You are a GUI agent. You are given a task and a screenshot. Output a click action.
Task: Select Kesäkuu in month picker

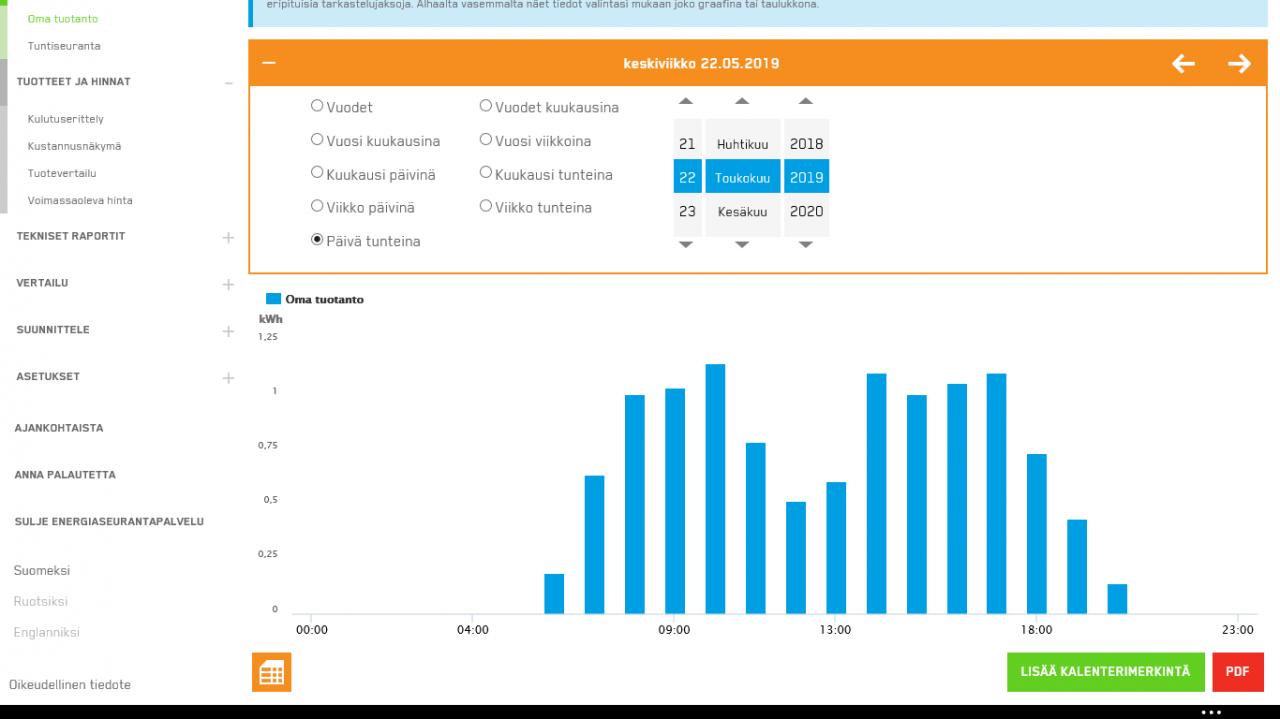(742, 211)
